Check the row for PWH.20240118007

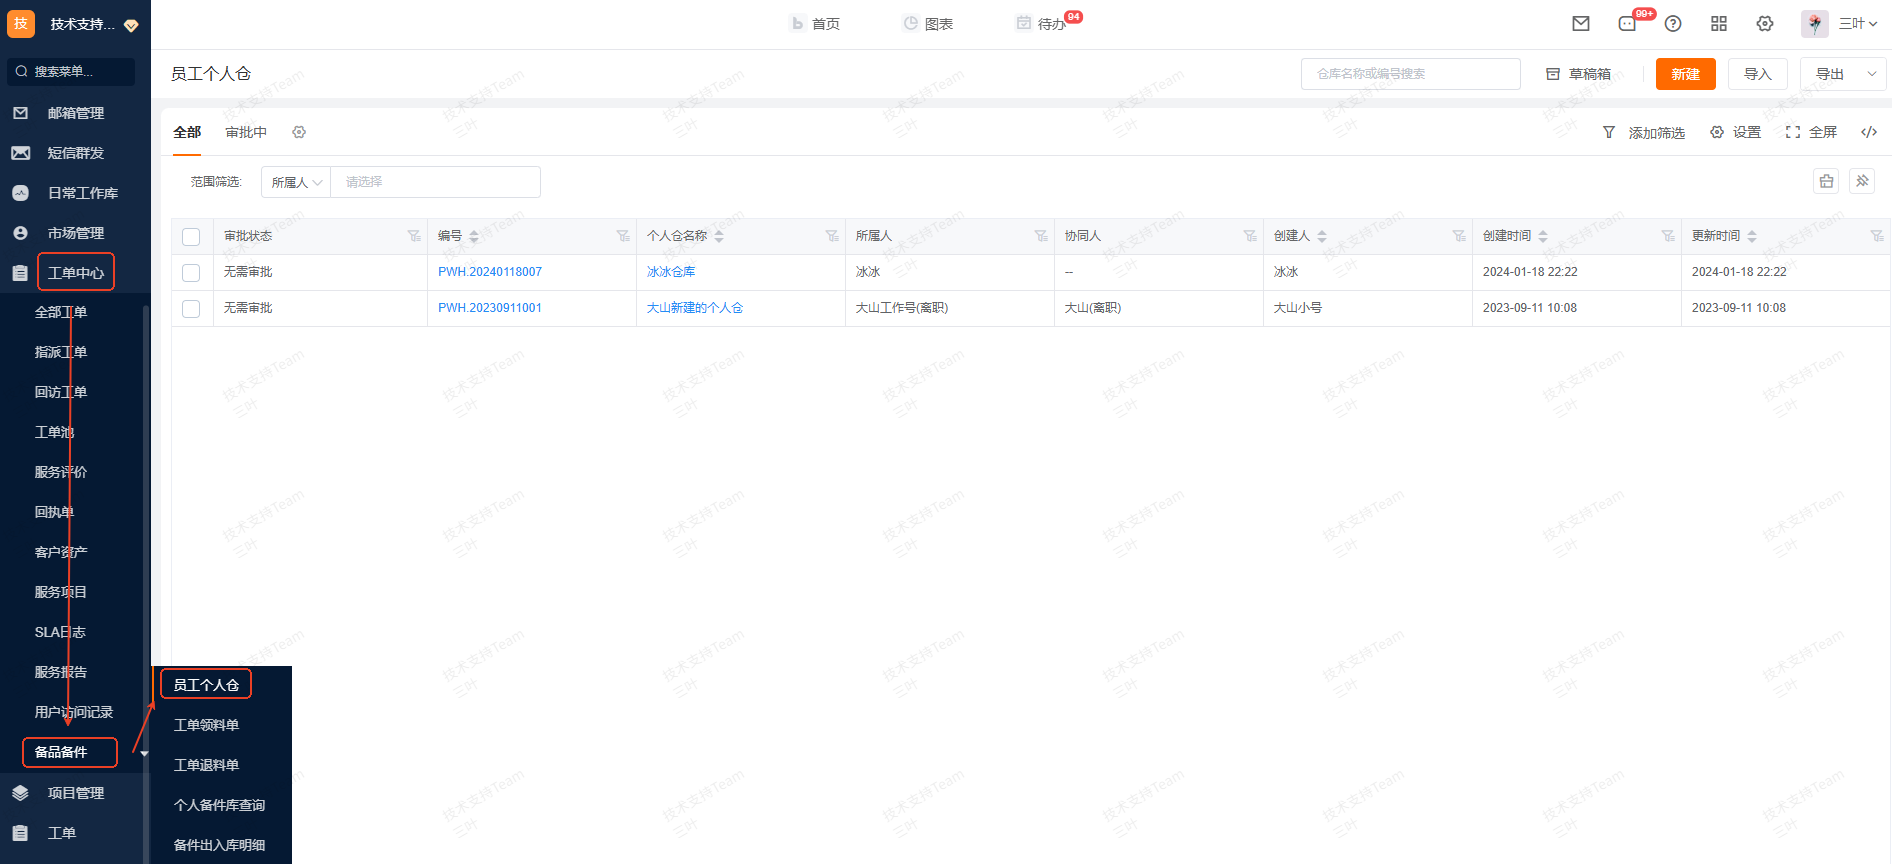click(191, 273)
